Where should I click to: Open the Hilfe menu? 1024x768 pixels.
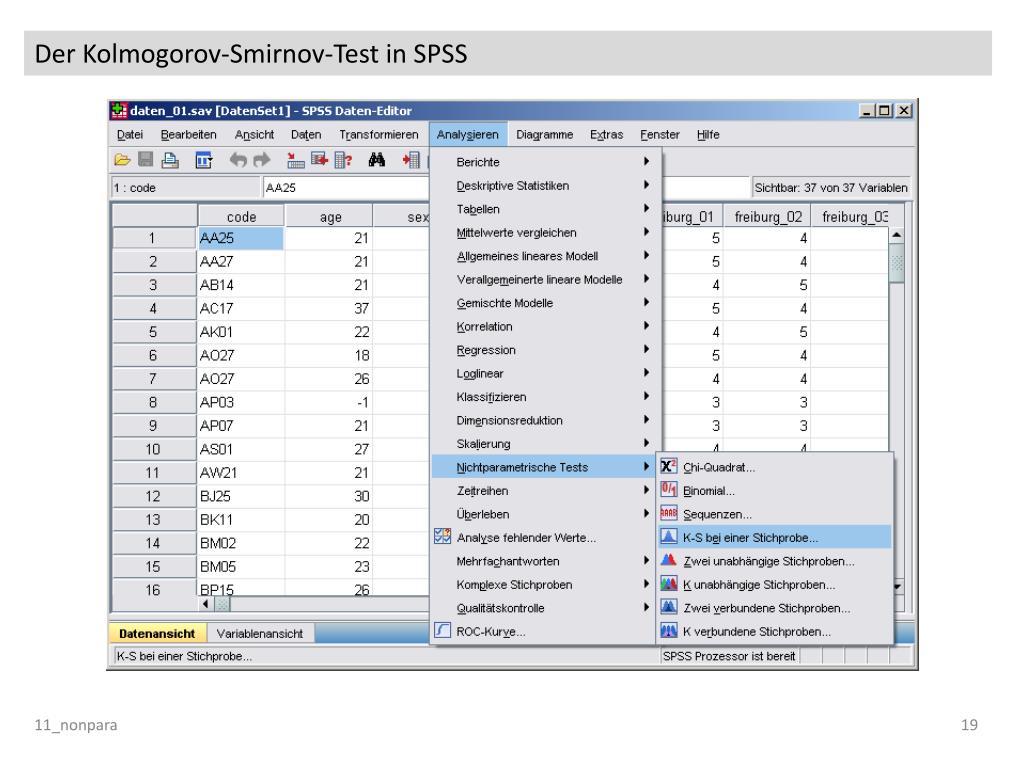click(x=708, y=135)
